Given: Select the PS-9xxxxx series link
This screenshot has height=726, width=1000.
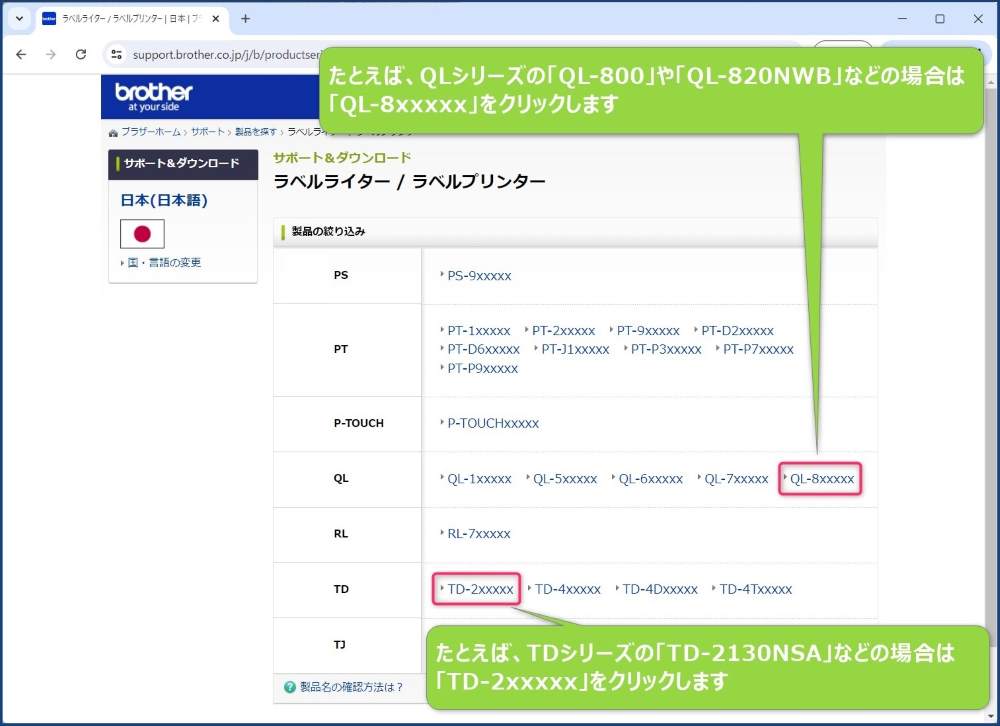Looking at the screenshot, I should [x=479, y=276].
